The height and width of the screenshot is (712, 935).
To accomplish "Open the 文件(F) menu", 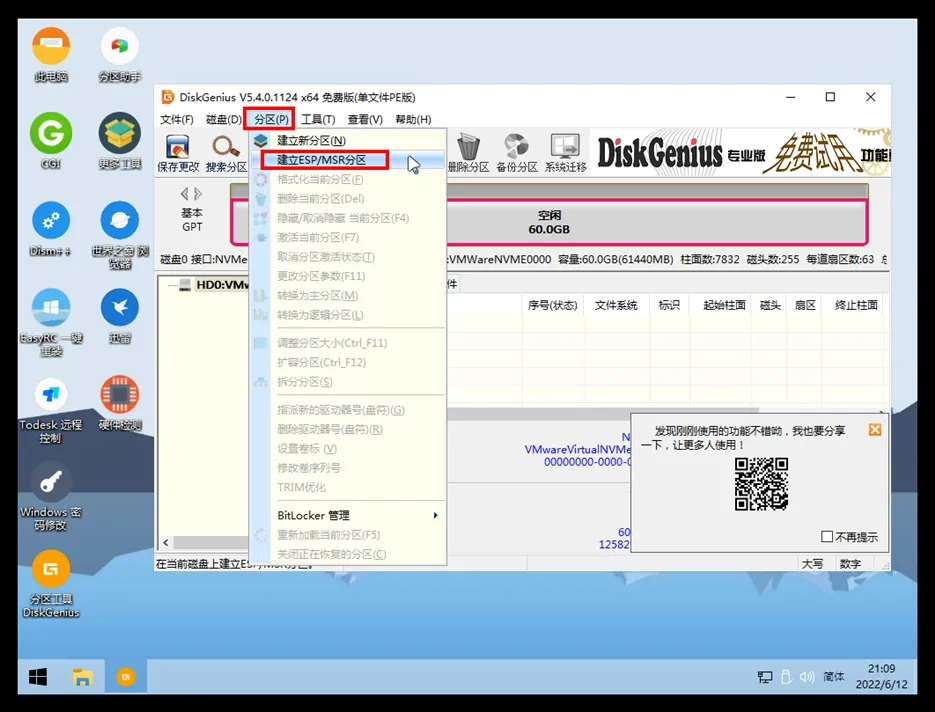I will point(176,120).
